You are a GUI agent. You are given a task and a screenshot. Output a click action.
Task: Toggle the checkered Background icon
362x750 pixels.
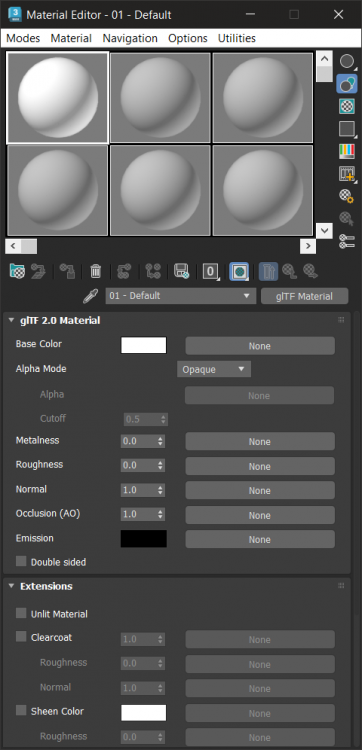pos(347,106)
